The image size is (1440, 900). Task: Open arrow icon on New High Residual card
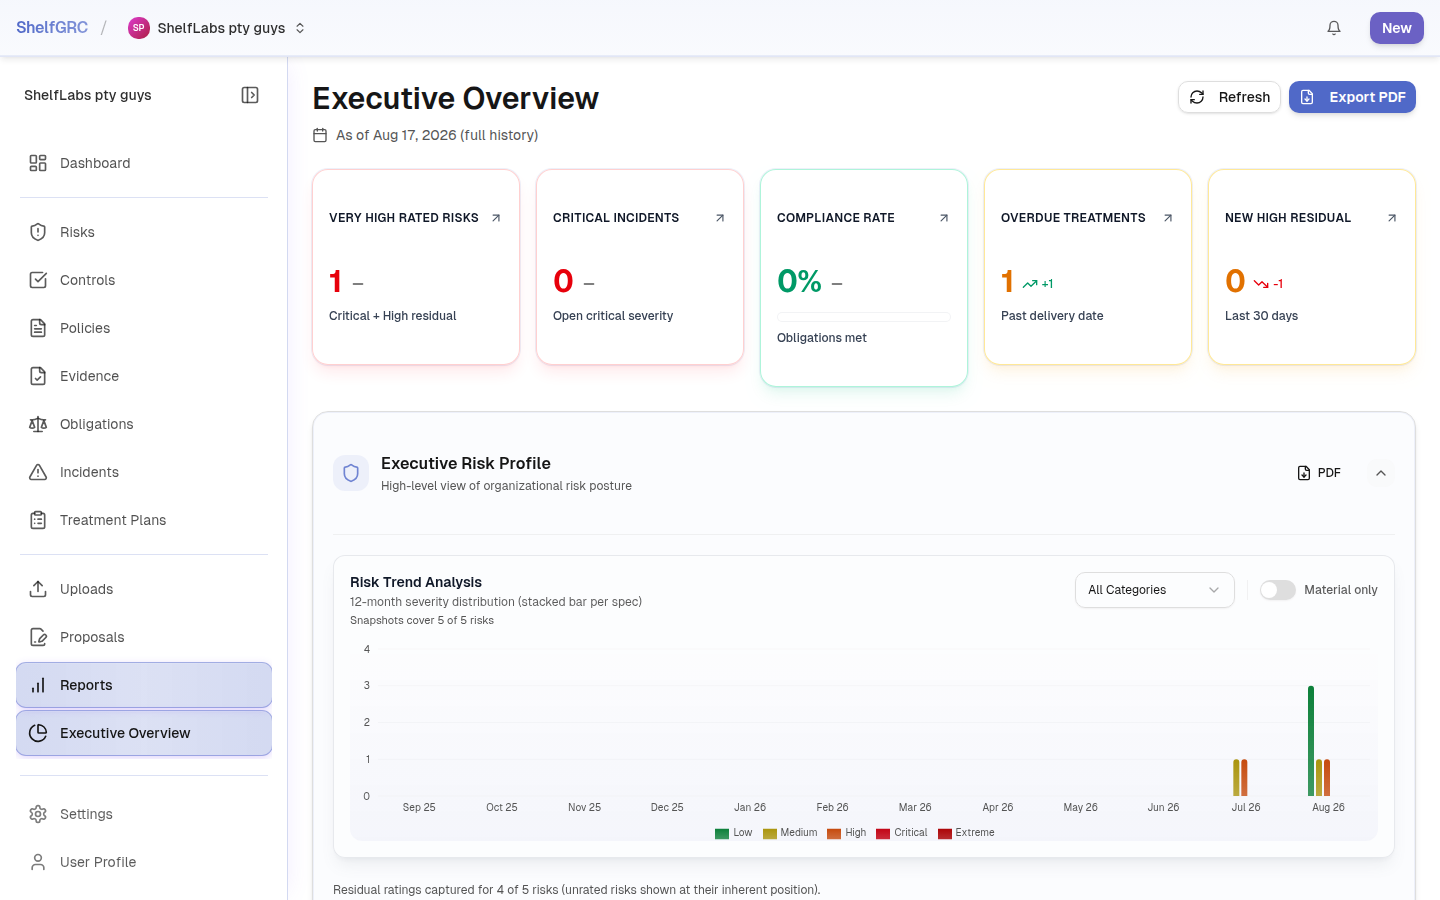1392,218
